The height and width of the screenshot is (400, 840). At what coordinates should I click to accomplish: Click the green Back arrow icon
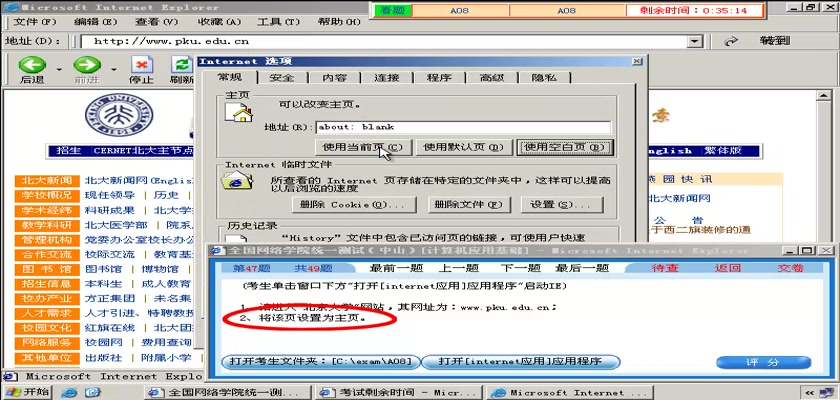(x=32, y=65)
